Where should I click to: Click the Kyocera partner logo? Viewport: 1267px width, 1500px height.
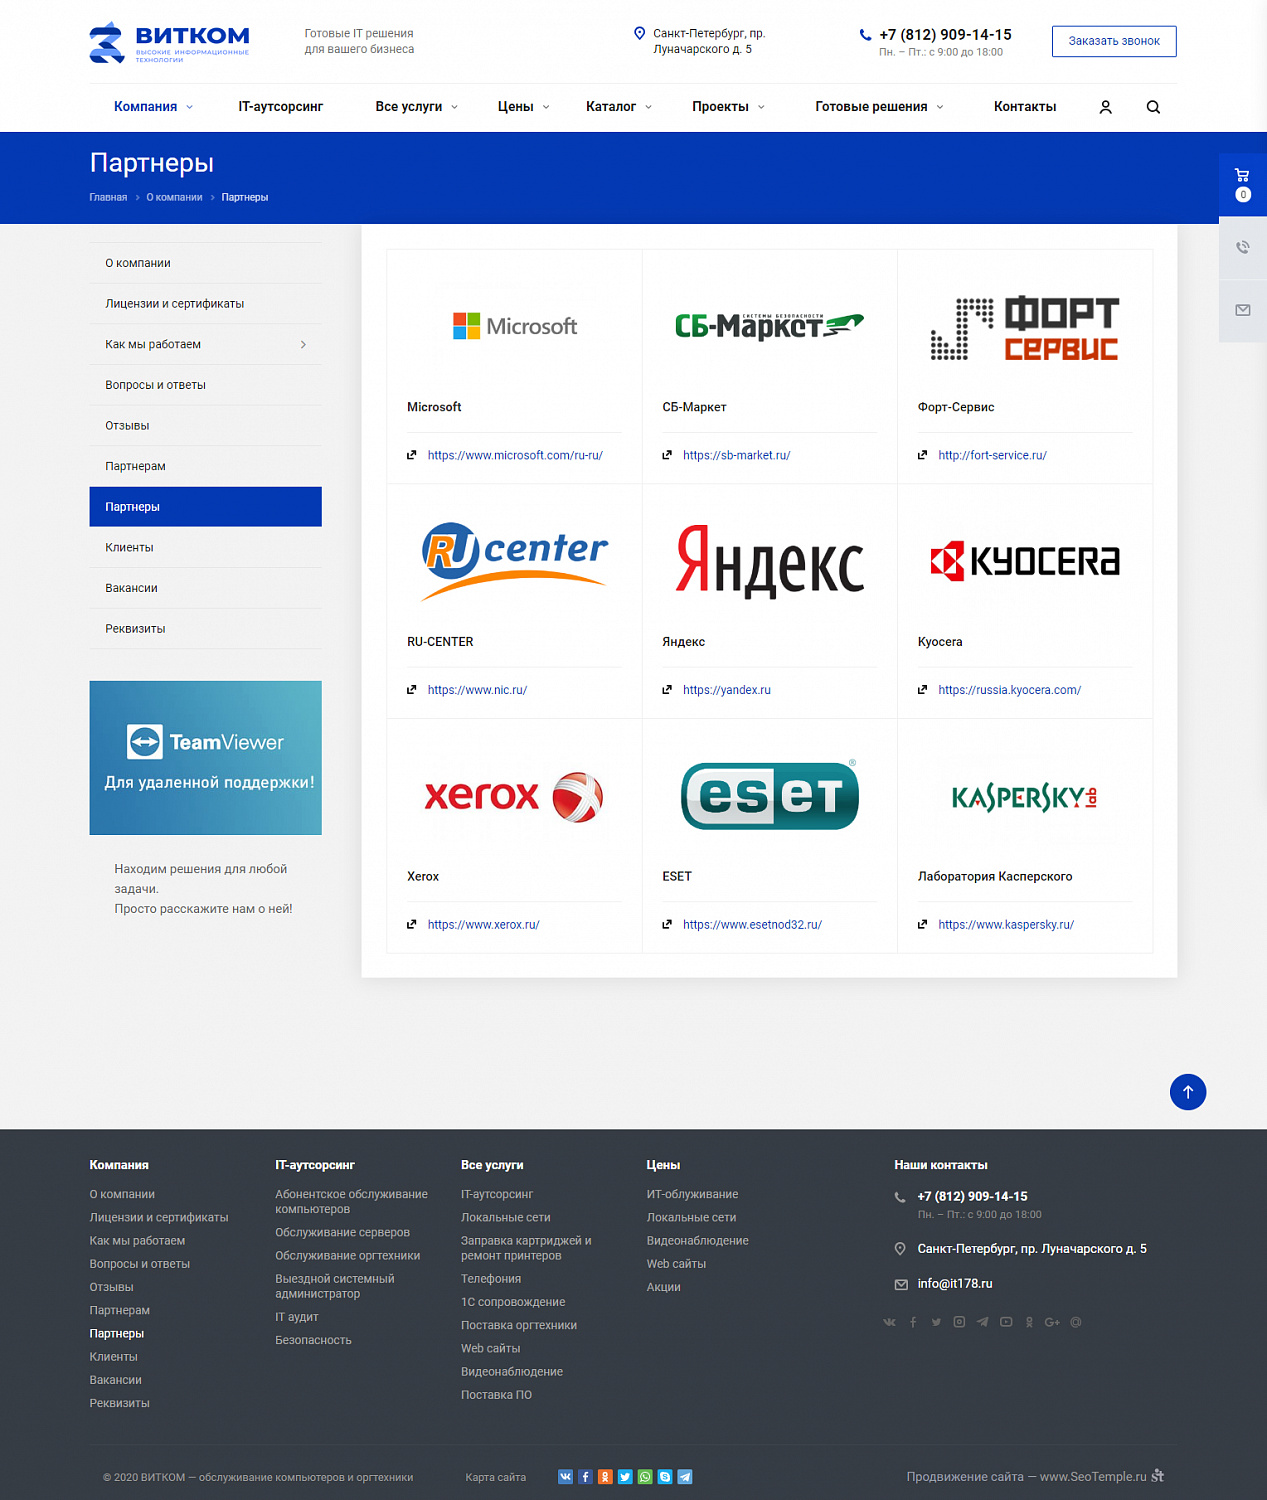tap(1024, 561)
